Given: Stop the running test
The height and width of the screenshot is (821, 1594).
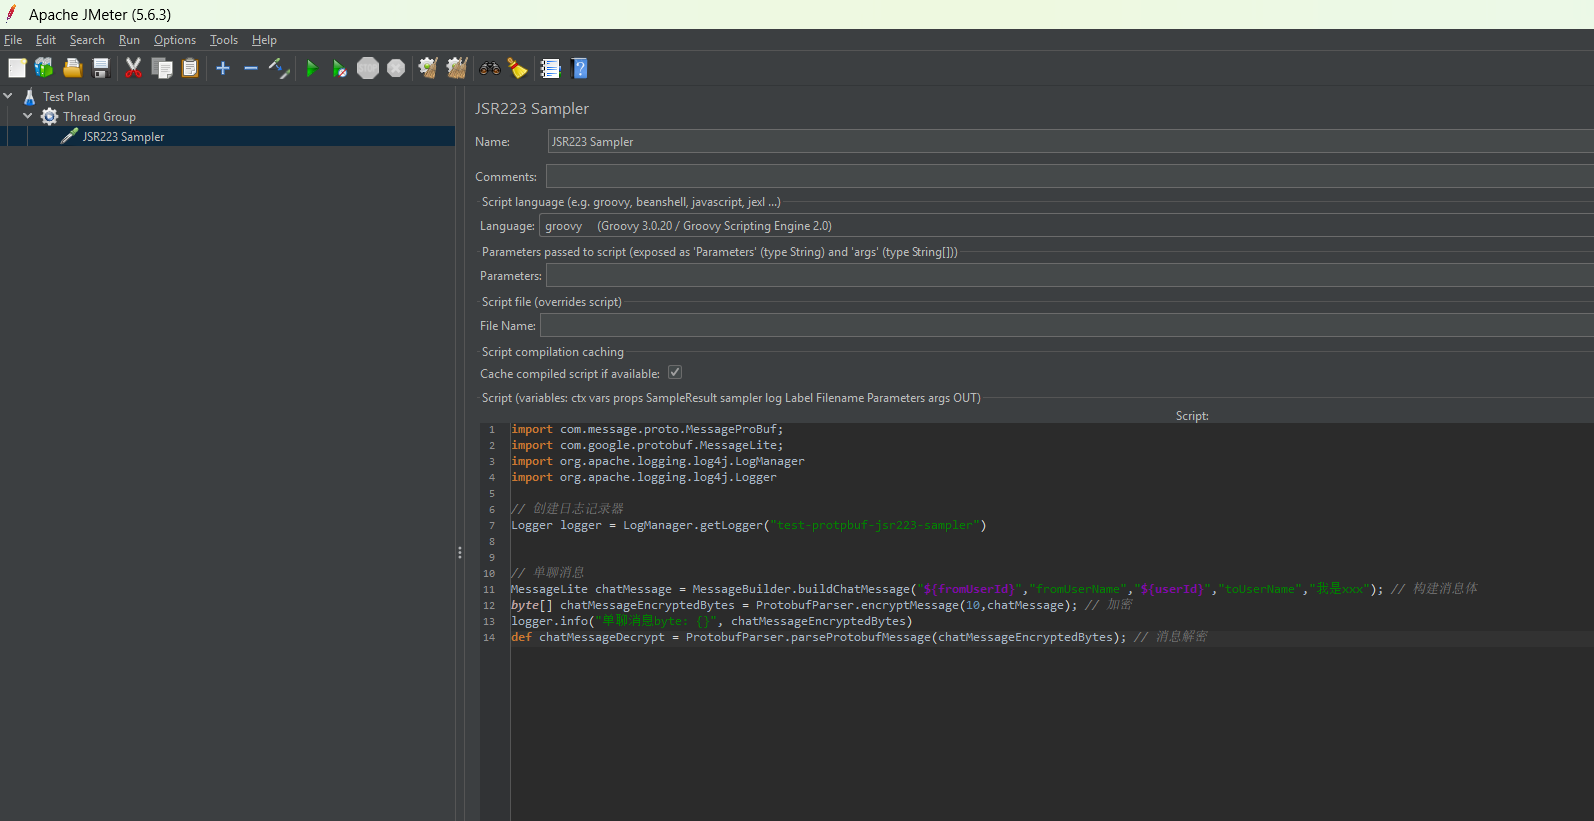Looking at the screenshot, I should 368,68.
